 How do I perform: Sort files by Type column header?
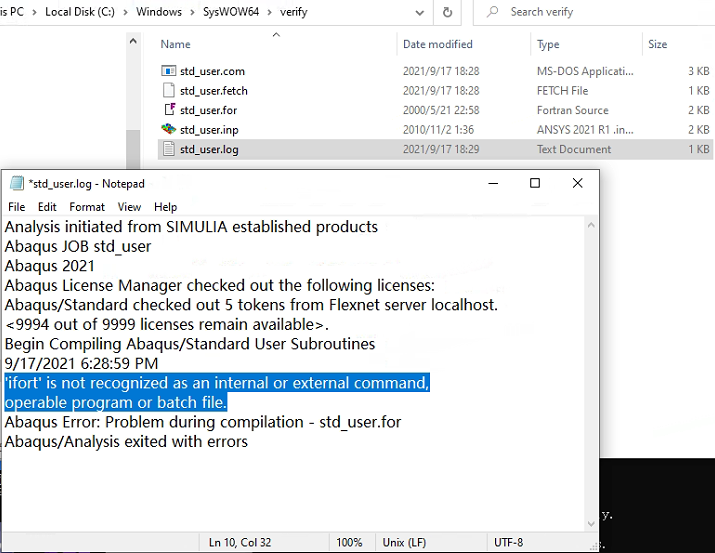pos(548,44)
